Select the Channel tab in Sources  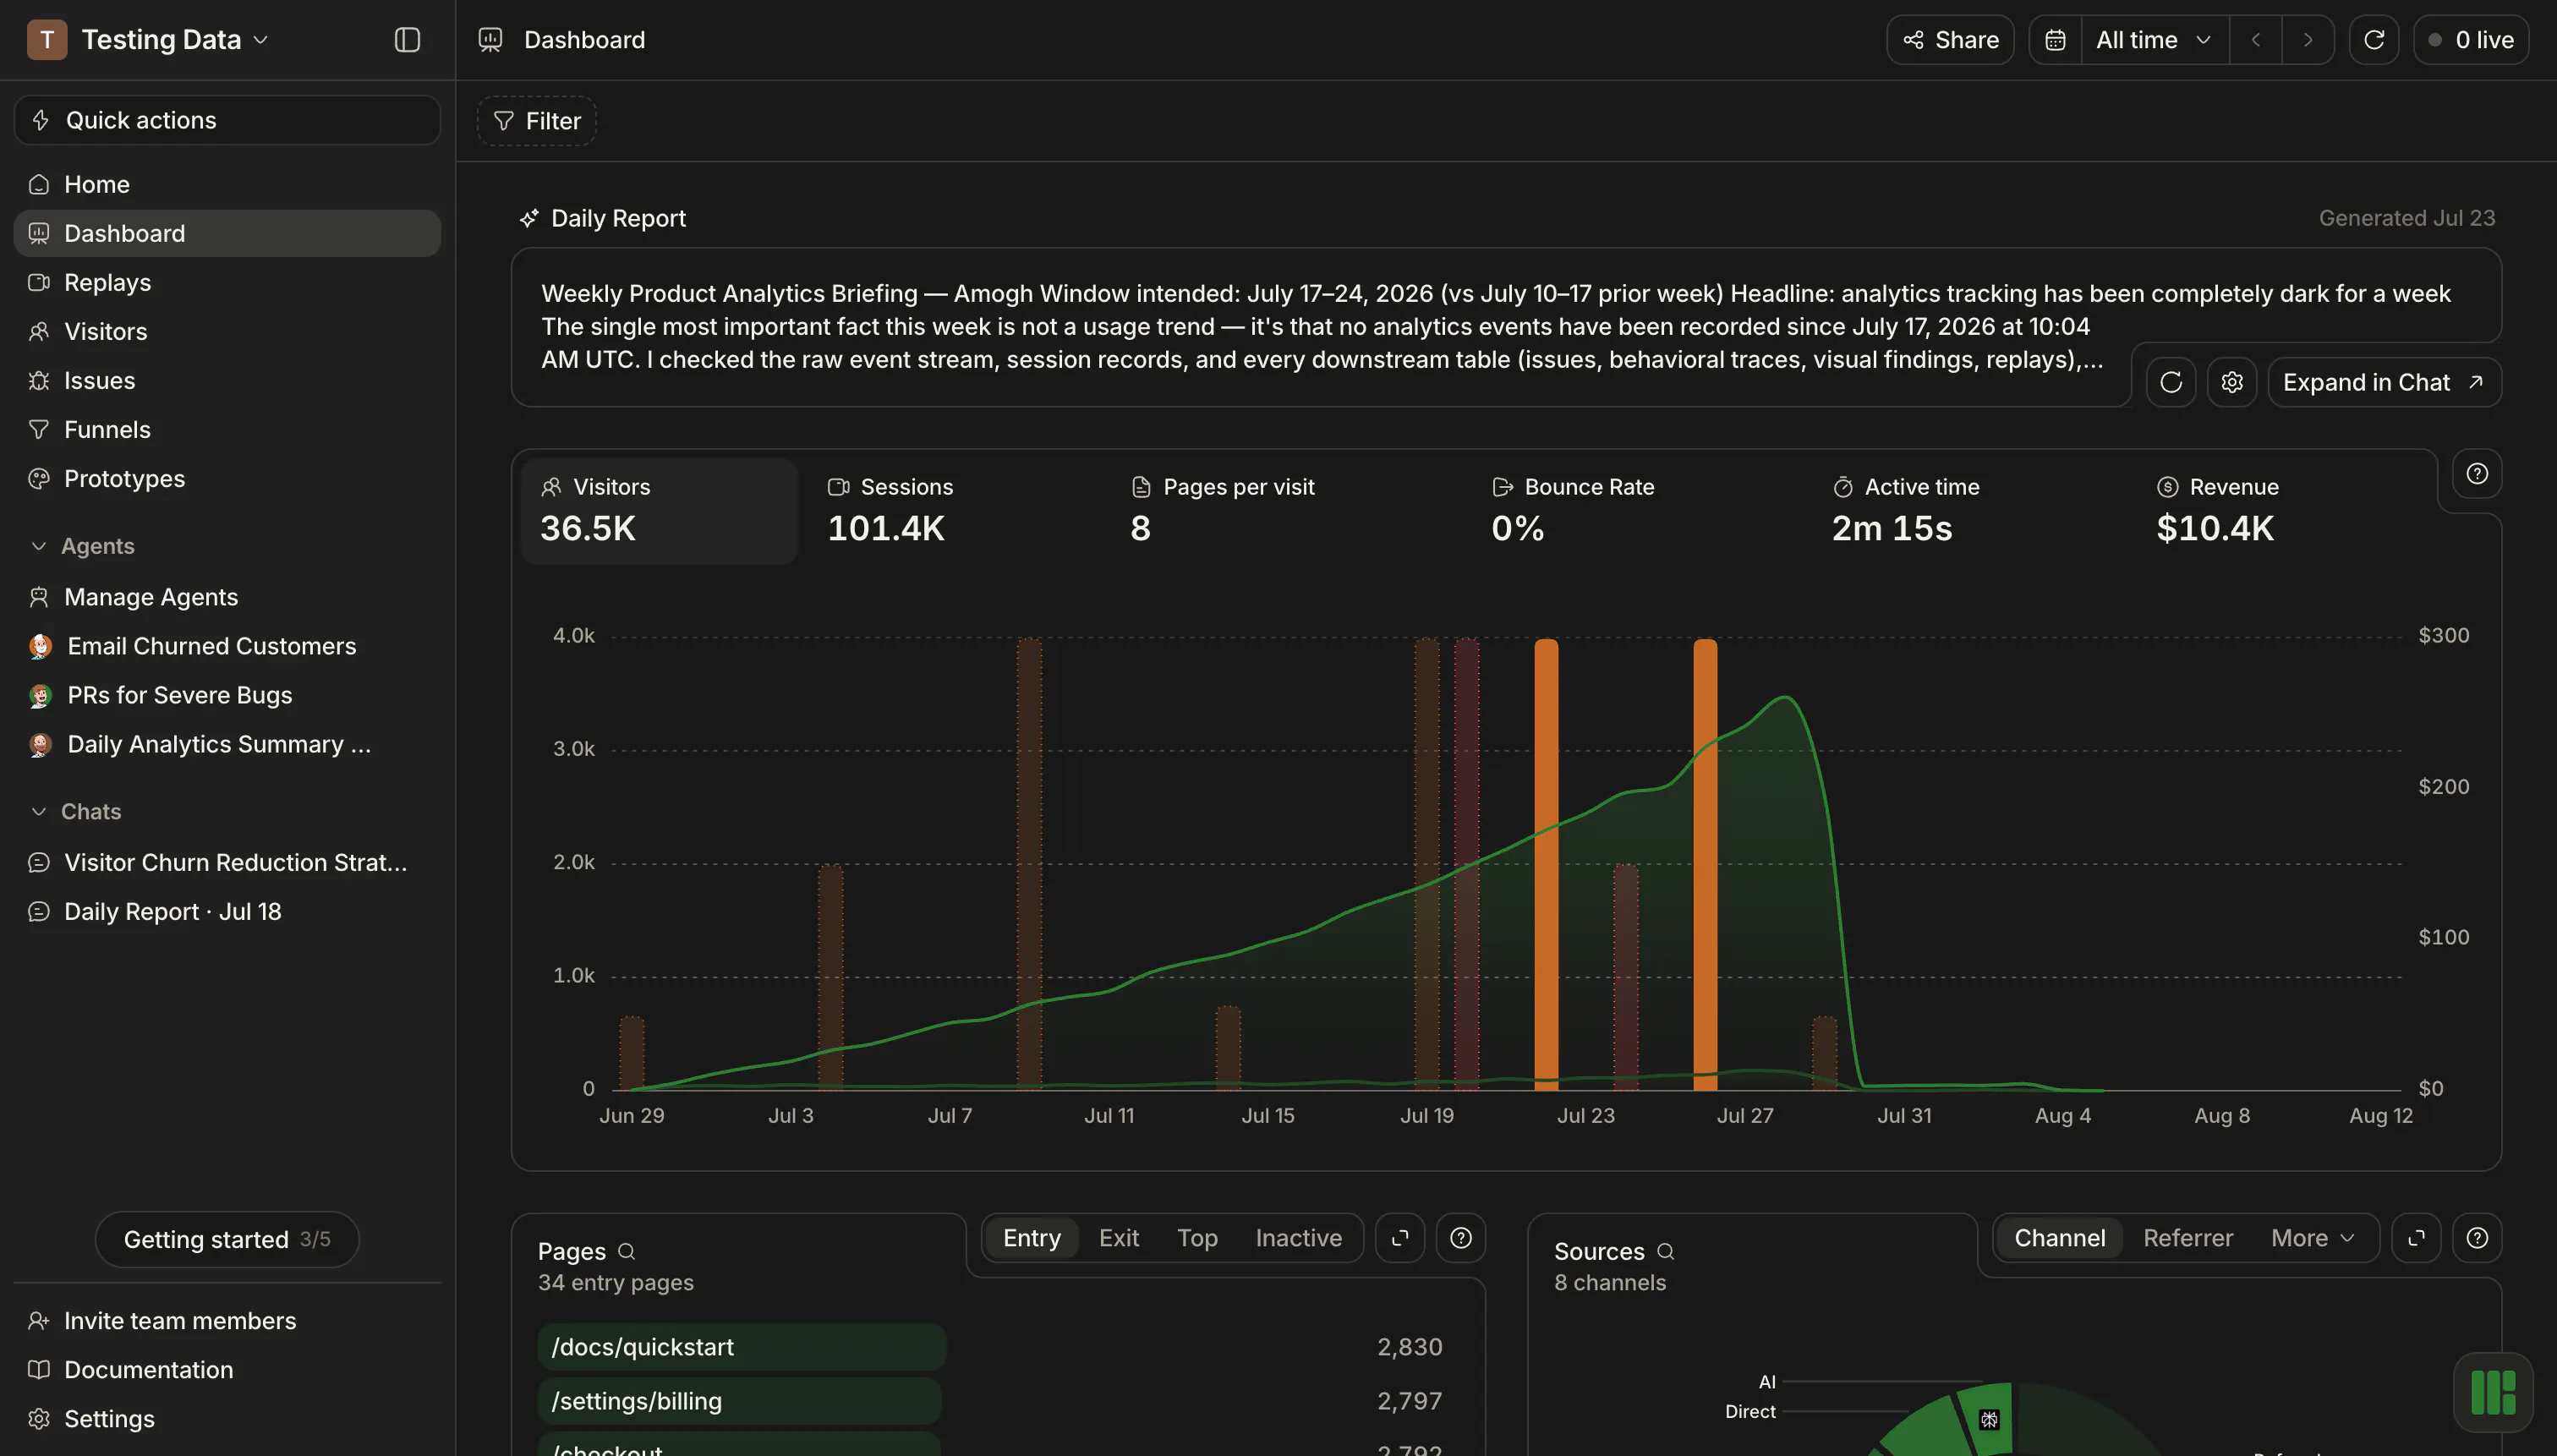click(x=2059, y=1238)
